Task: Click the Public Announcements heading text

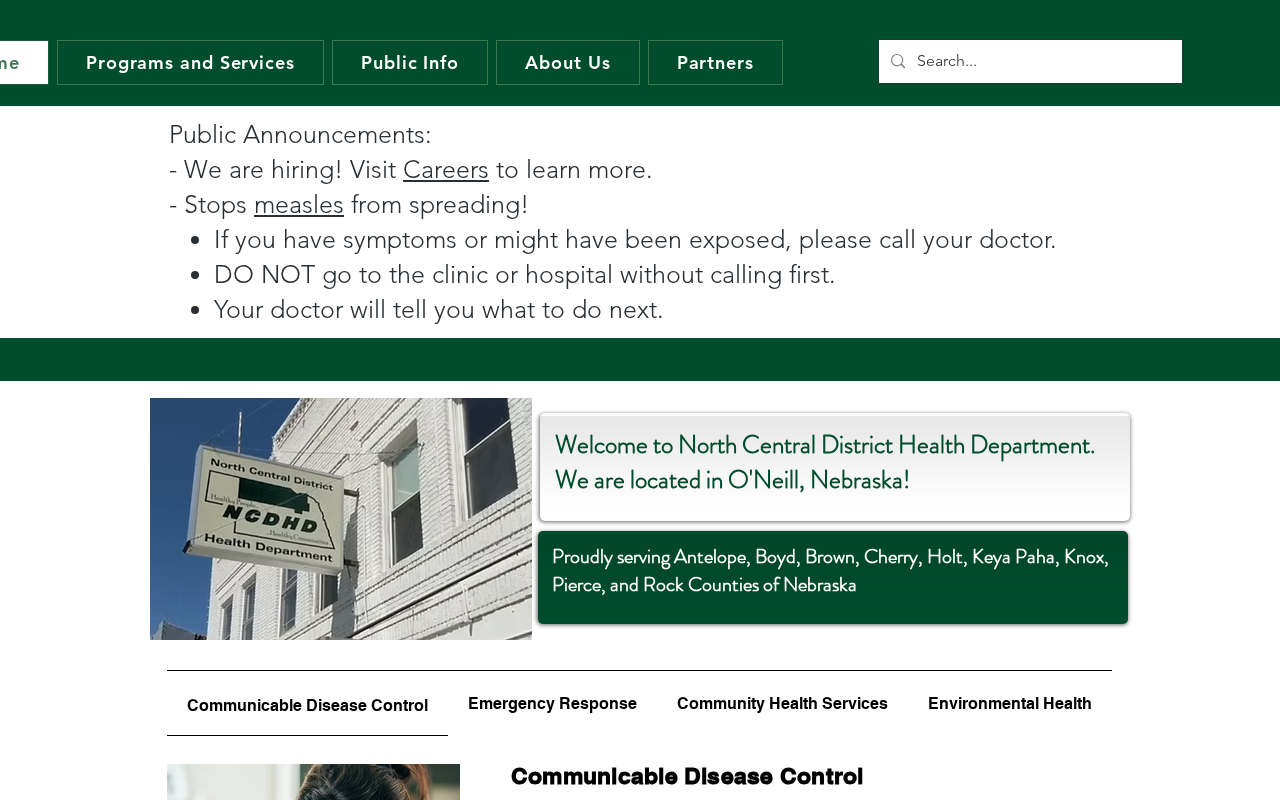Action: coord(300,135)
